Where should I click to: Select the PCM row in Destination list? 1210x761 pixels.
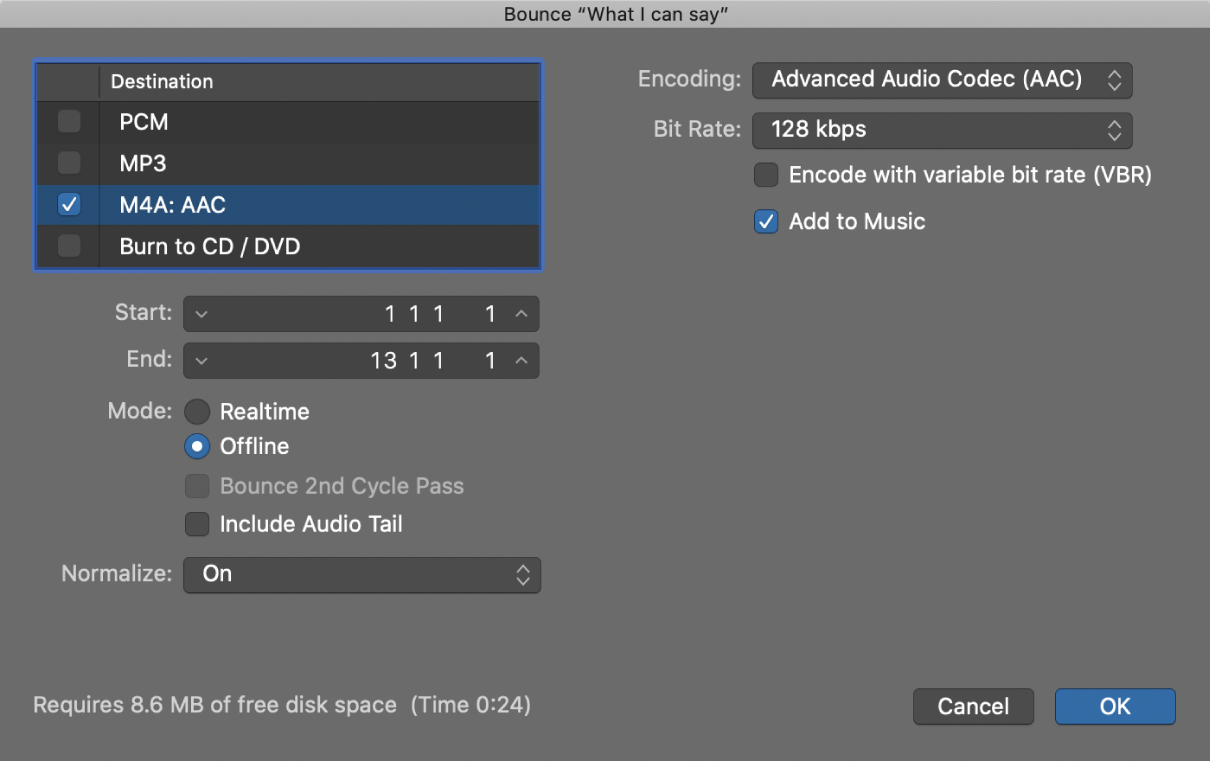pyautogui.click(x=288, y=122)
